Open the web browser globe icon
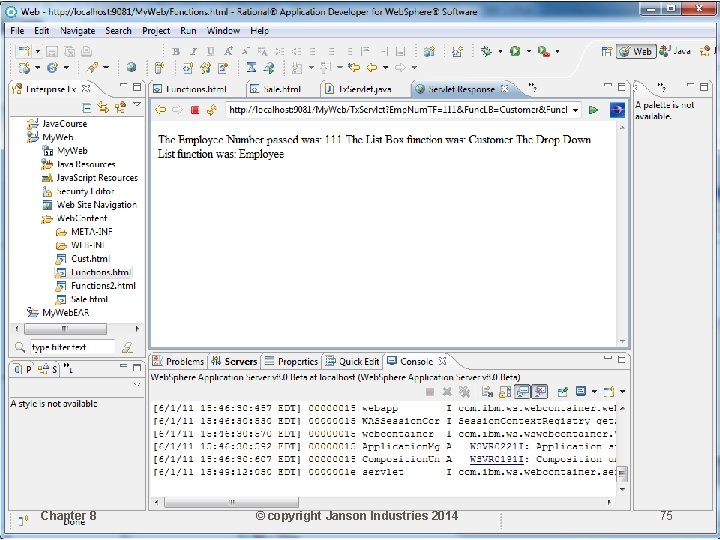The width and height of the screenshot is (720, 540). pos(131,68)
